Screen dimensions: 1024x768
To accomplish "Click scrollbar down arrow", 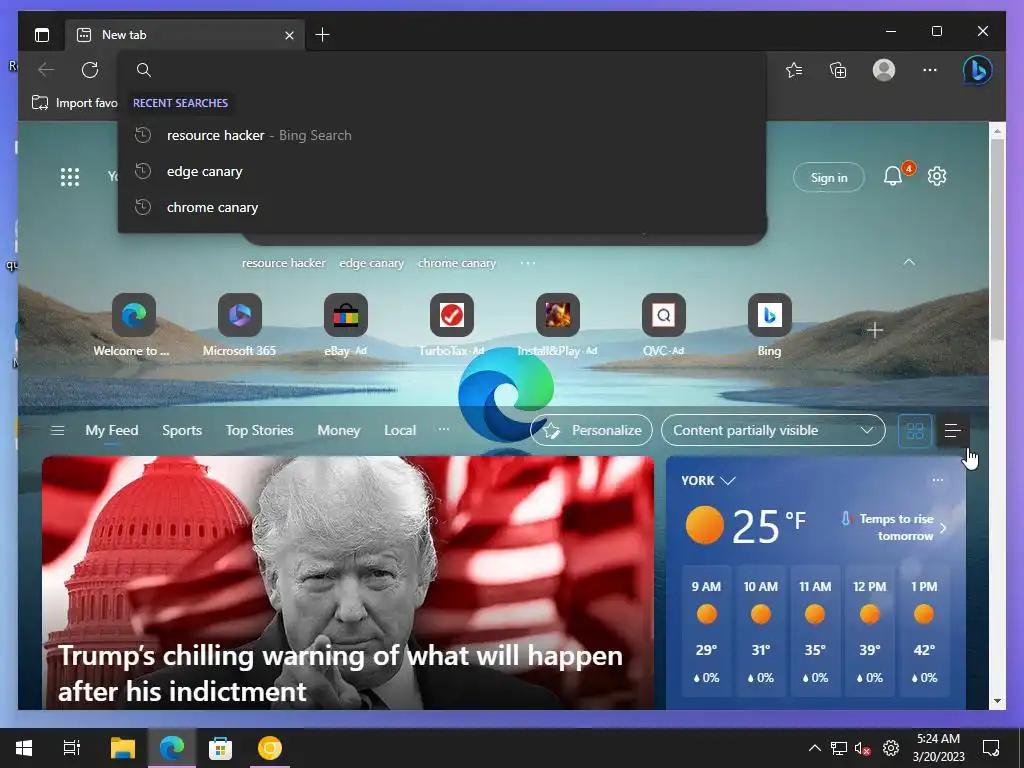I will click(x=997, y=701).
